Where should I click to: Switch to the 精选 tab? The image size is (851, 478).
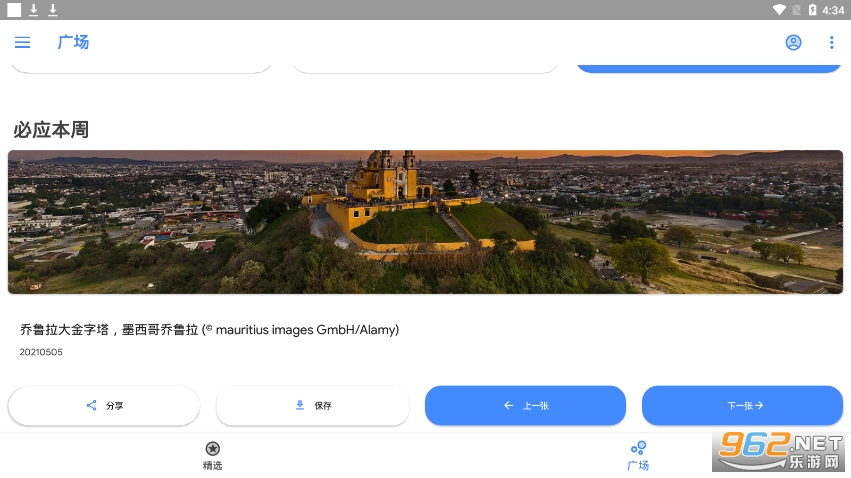212,455
